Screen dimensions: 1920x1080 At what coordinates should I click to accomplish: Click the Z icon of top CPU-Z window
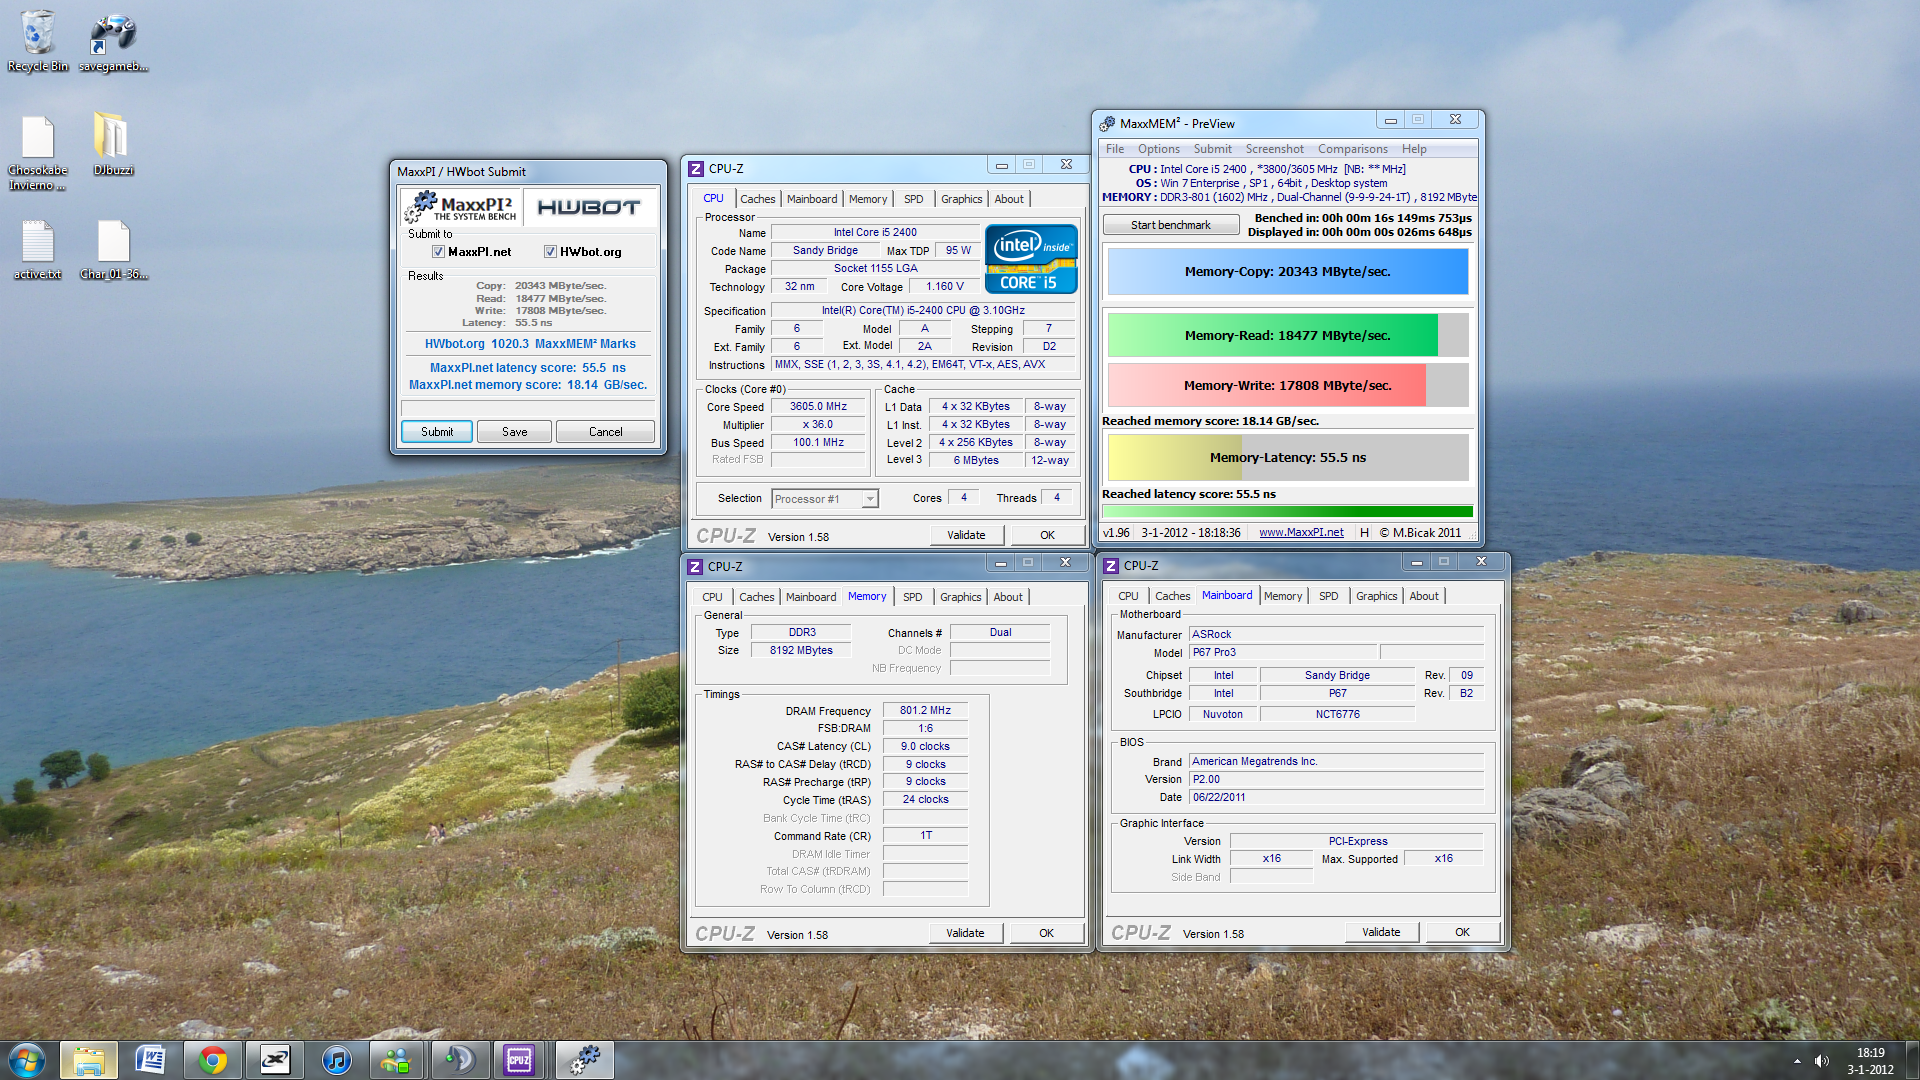[x=696, y=169]
